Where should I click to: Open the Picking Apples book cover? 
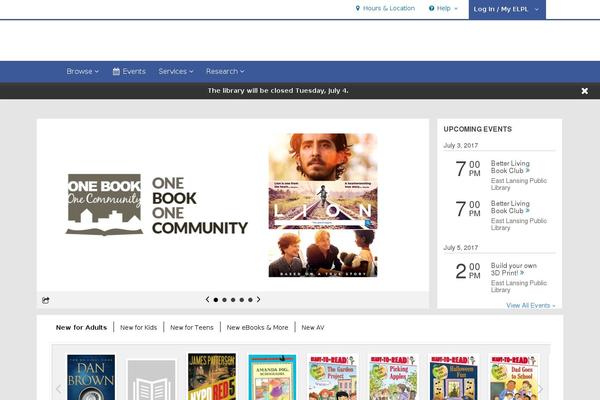[x=393, y=377]
